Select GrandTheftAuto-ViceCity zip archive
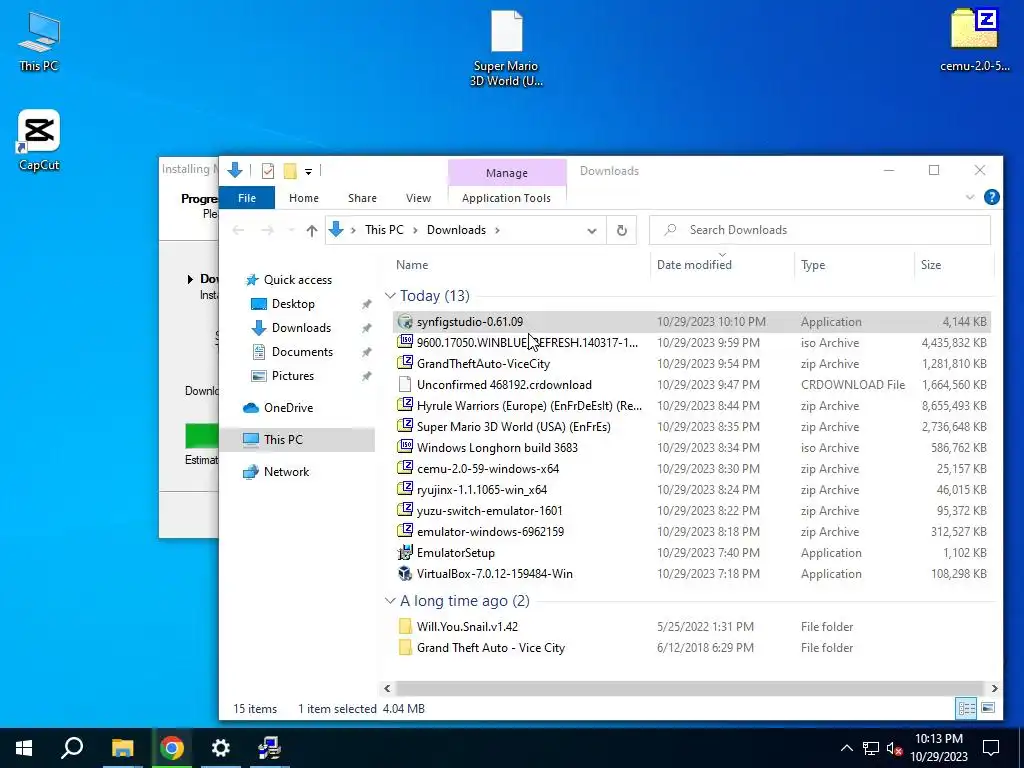This screenshot has width=1024, height=768. click(x=692, y=364)
